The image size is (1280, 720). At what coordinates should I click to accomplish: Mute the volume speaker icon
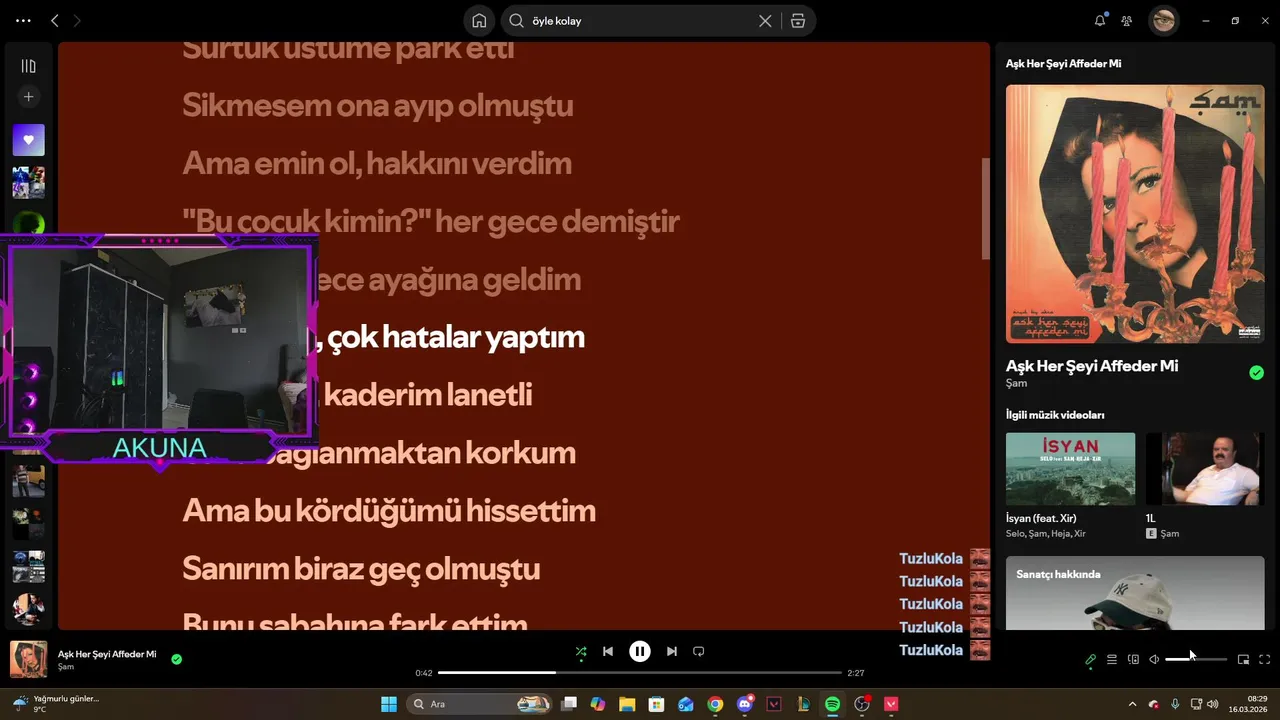pos(1154,659)
